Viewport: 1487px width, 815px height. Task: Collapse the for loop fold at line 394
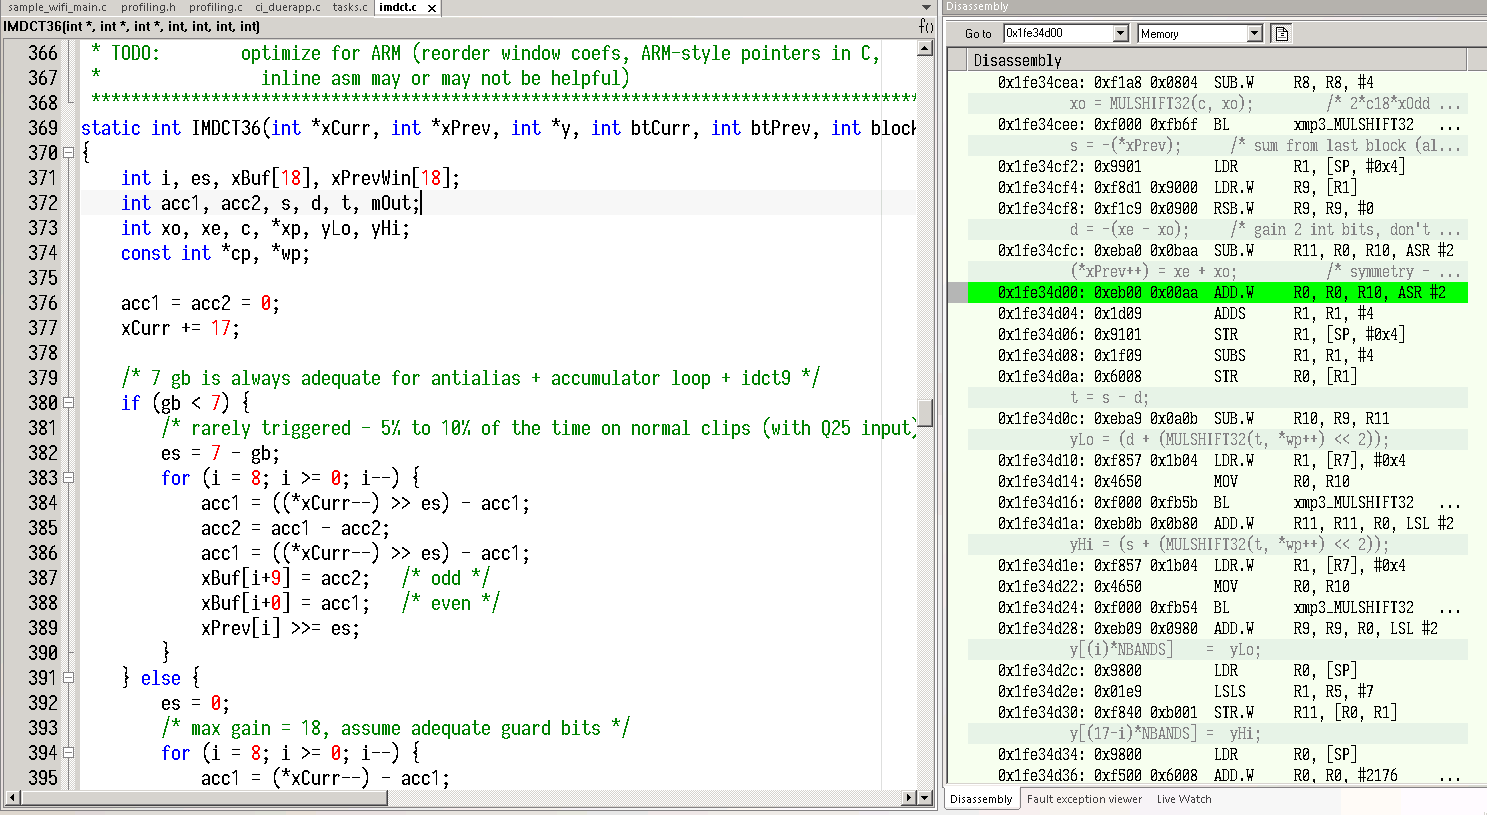(69, 753)
